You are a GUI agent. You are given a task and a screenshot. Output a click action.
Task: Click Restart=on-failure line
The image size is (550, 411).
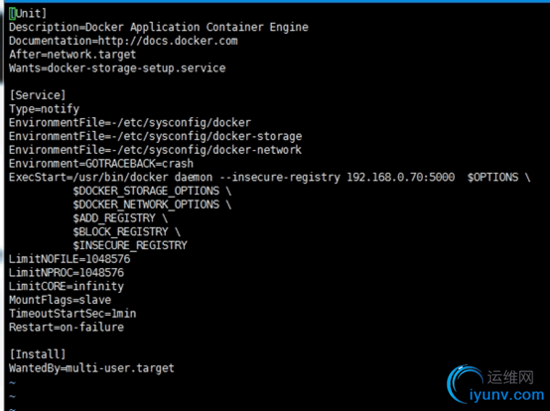click(66, 328)
